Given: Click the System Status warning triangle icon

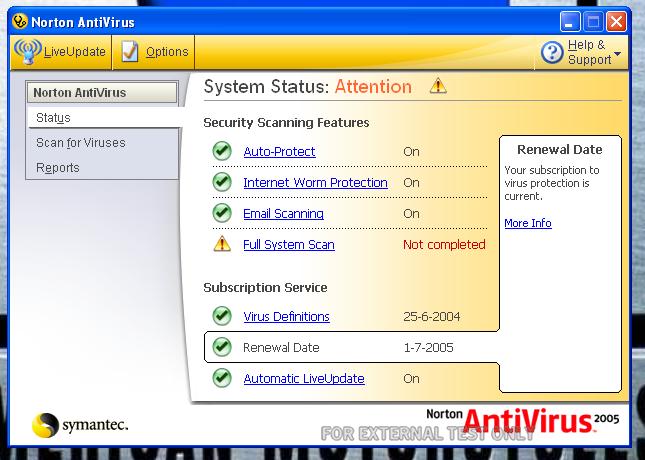Looking at the screenshot, I should click(x=438, y=86).
